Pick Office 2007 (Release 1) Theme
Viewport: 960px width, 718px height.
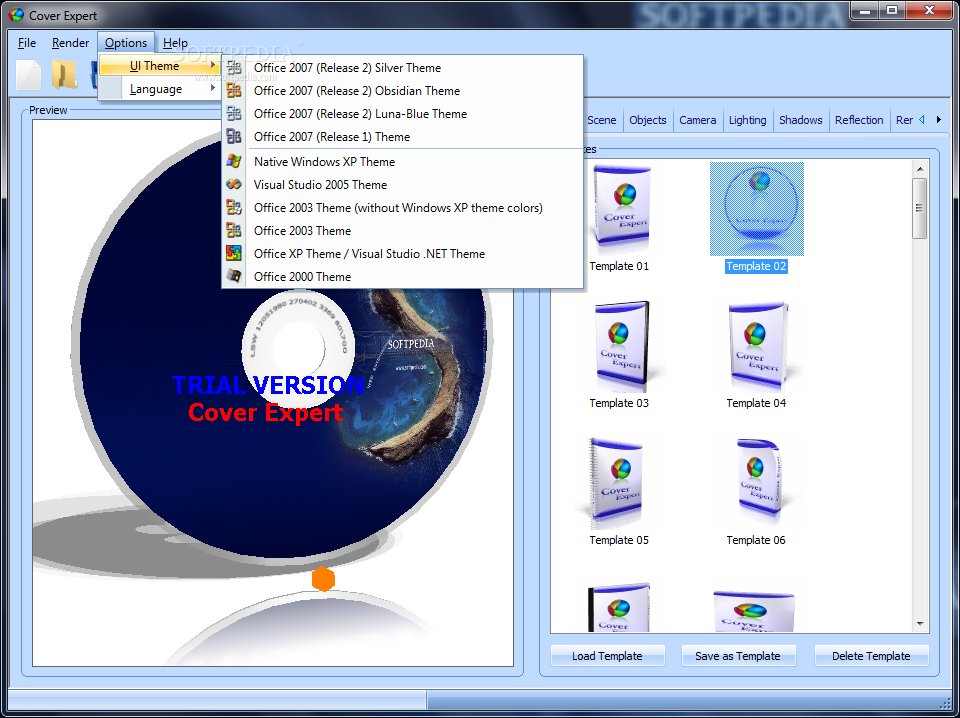[x=402, y=136]
